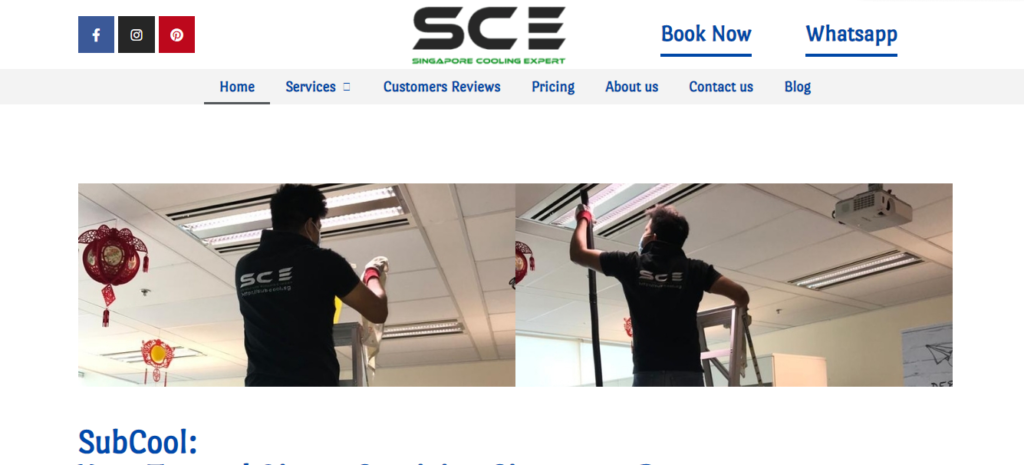Open the Instagram social icon

[136, 35]
